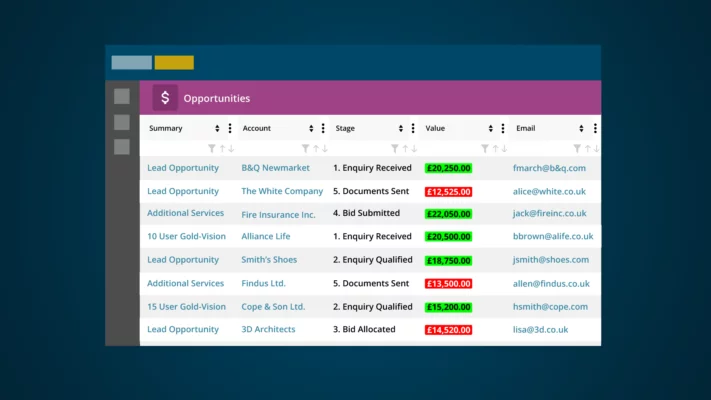Select the yellow tab in top bar

(x=174, y=63)
